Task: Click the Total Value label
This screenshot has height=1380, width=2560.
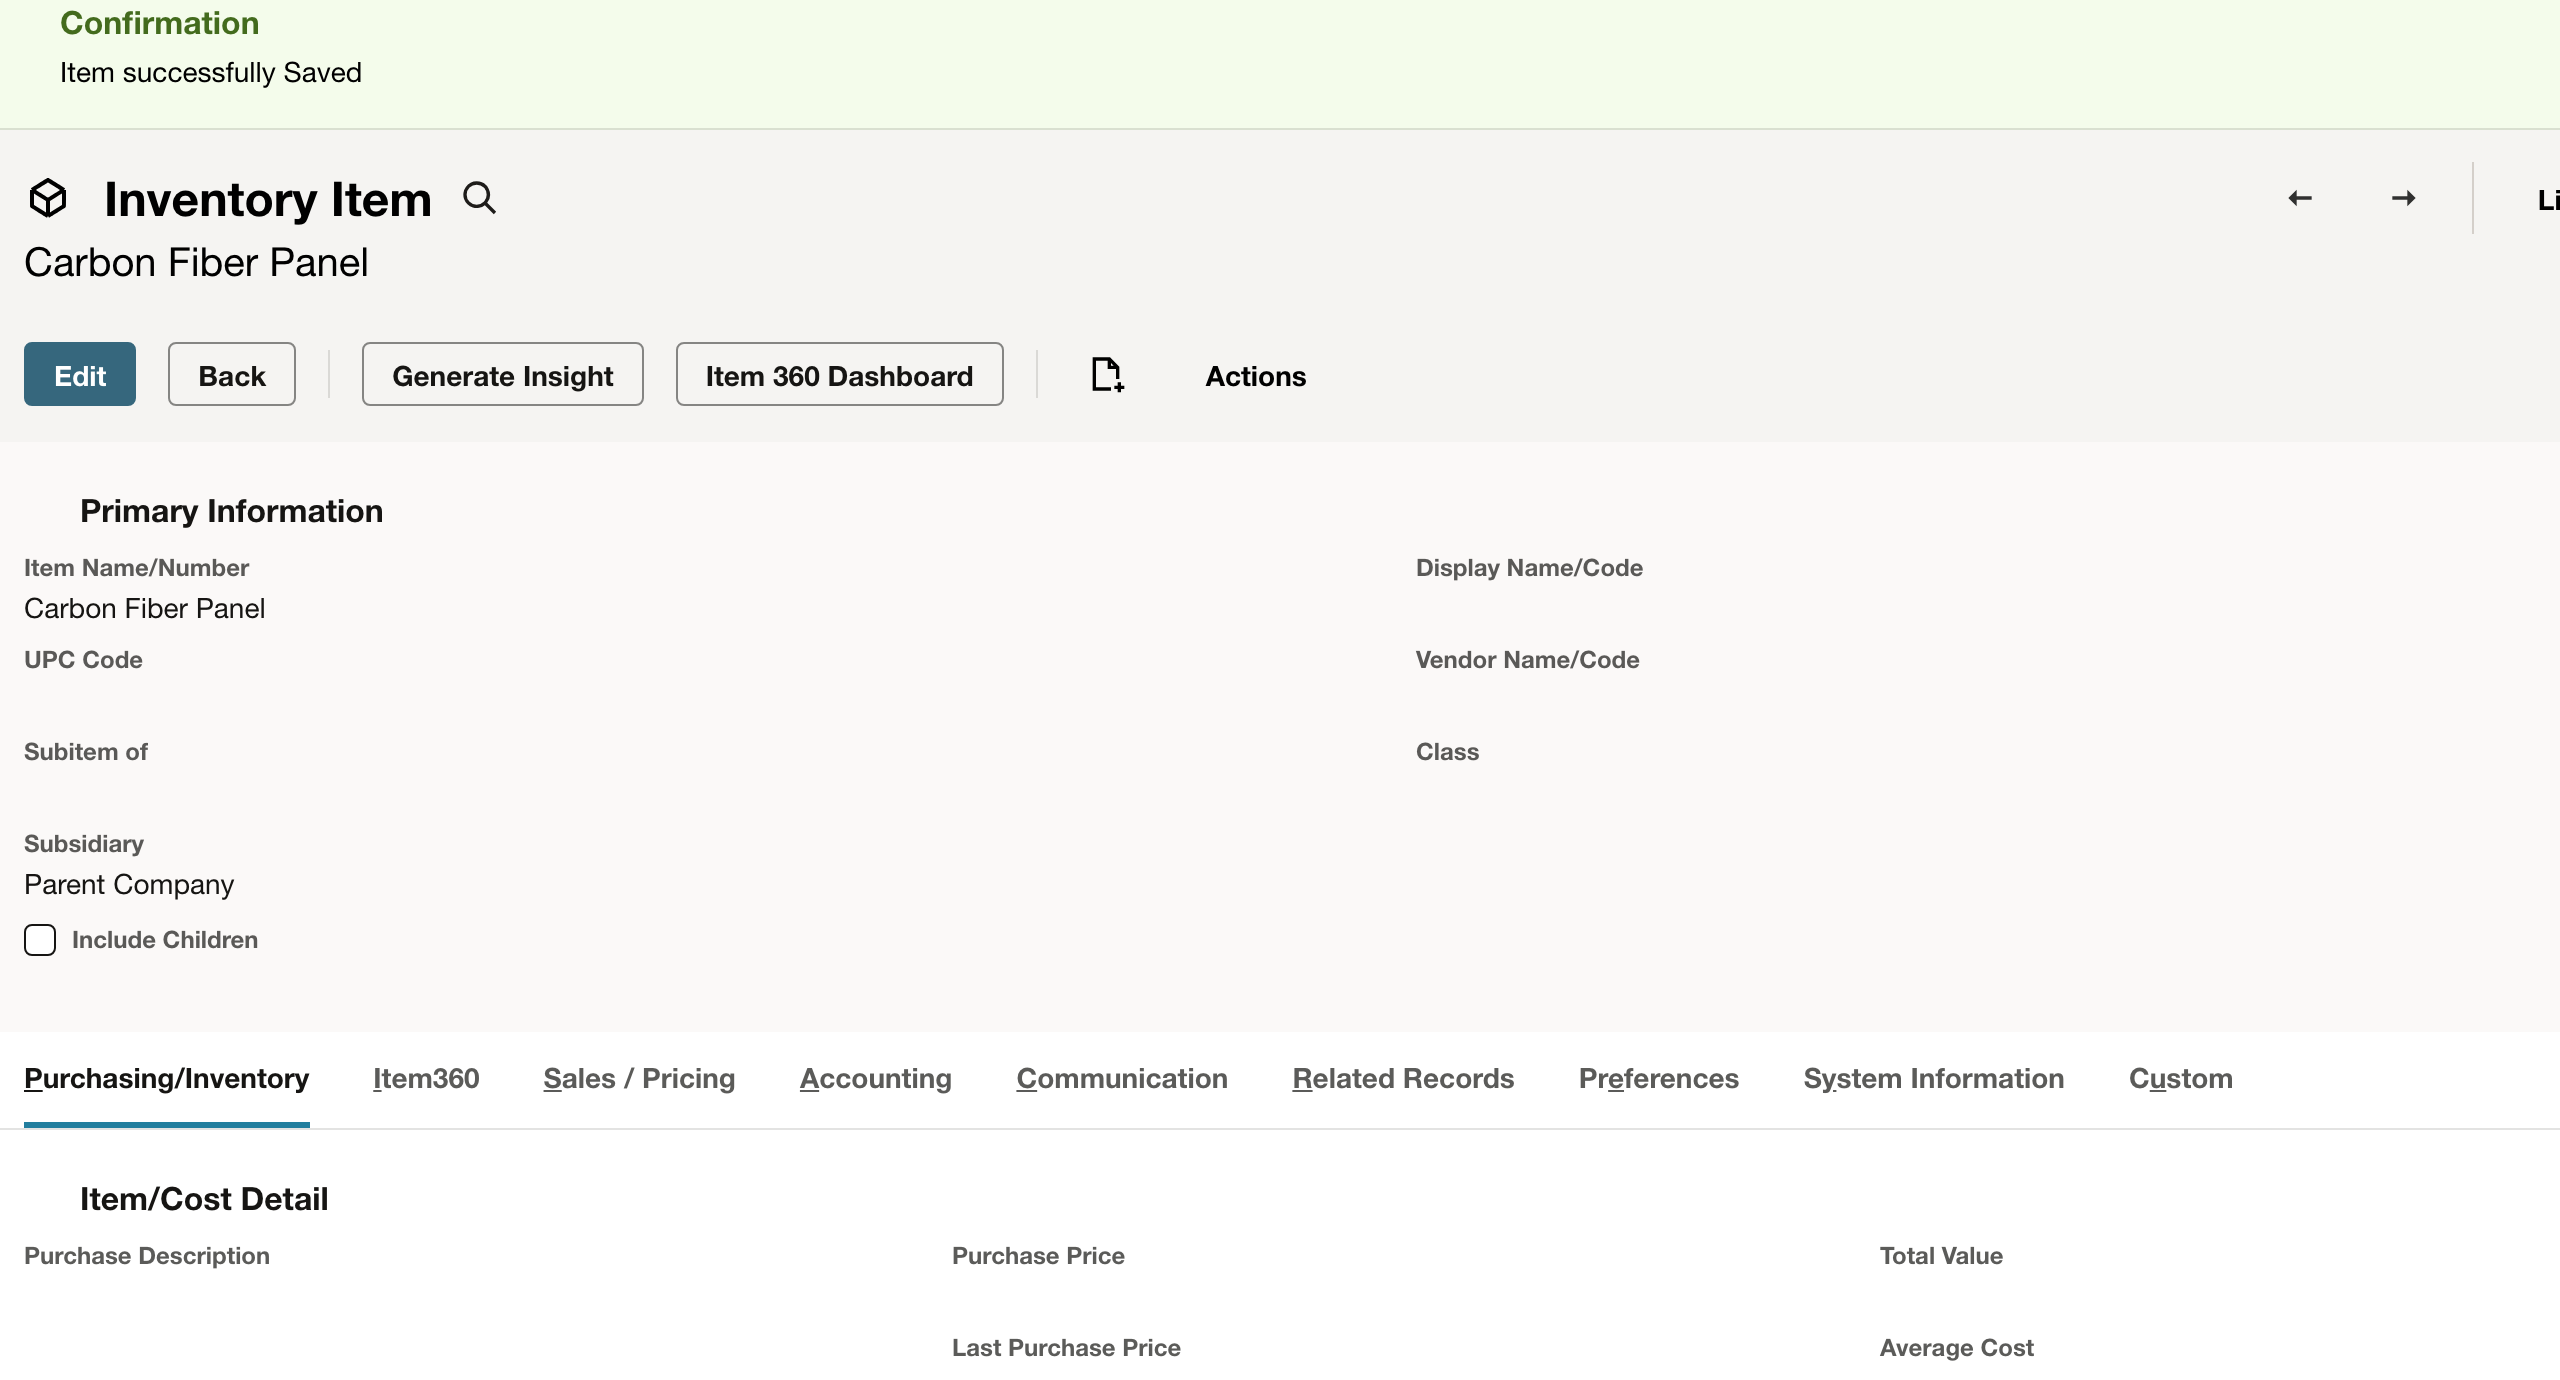Action: tap(1941, 1256)
